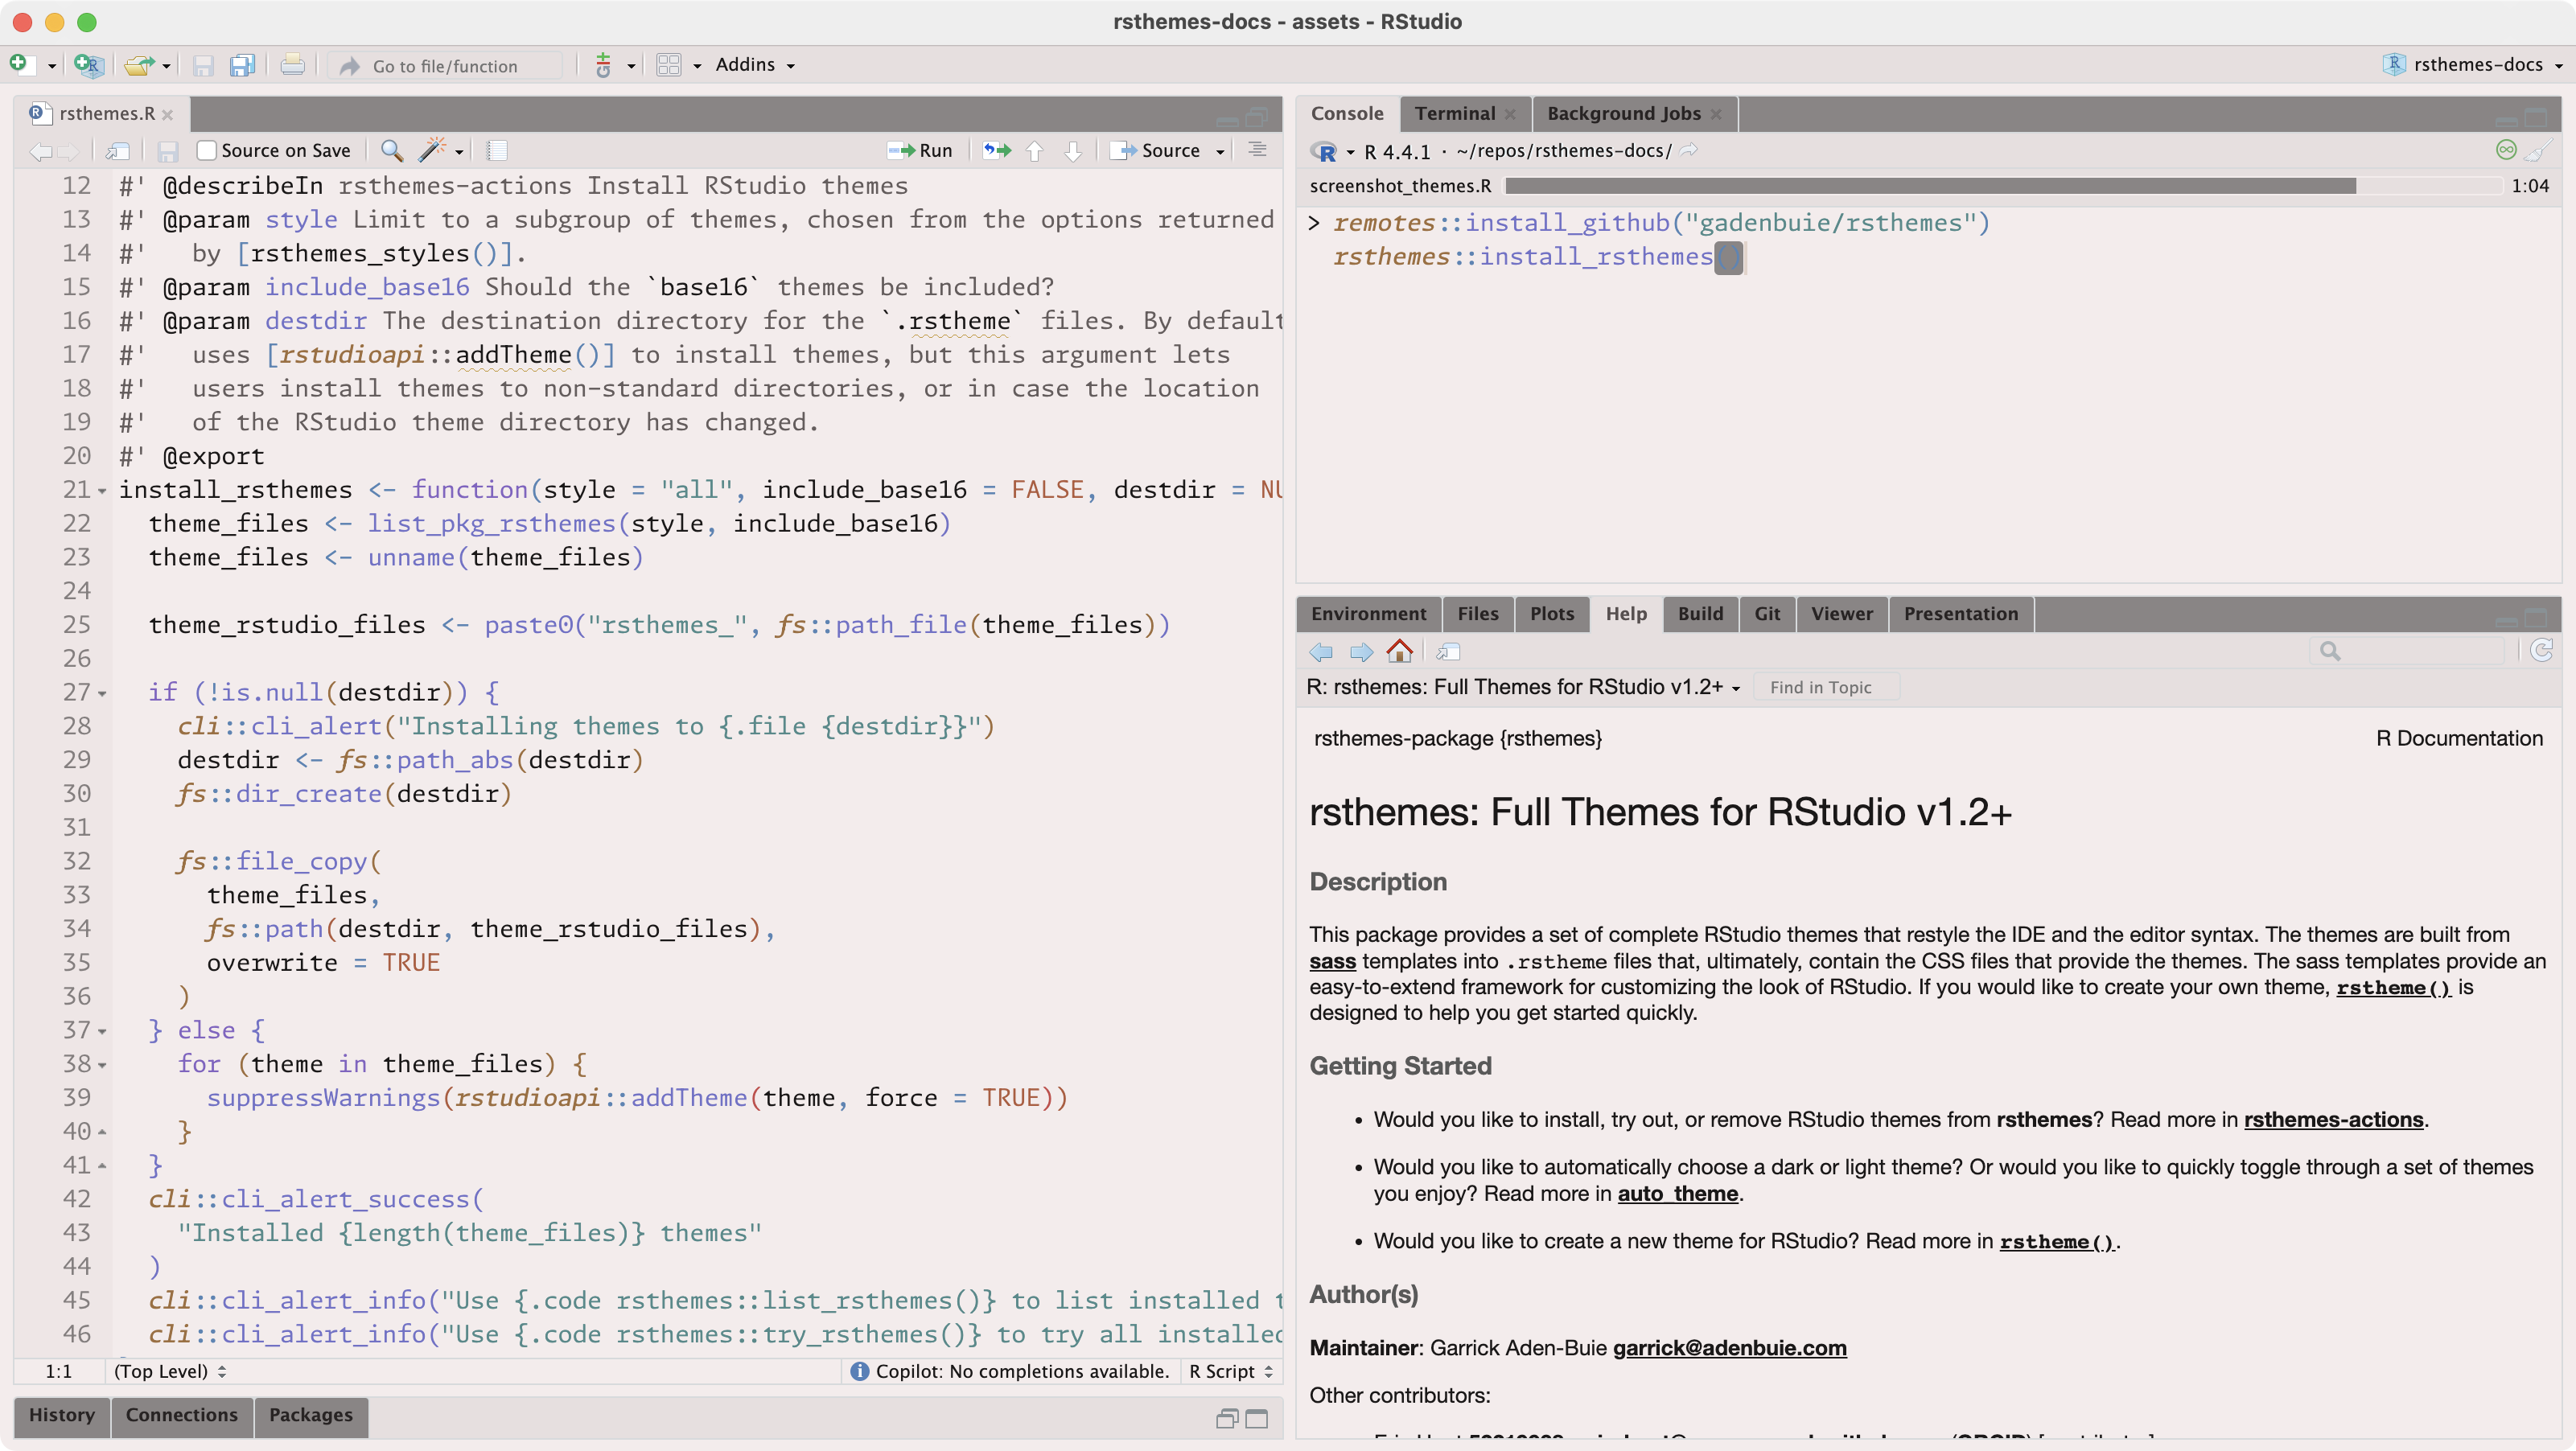Image resolution: width=2576 pixels, height=1451 pixels.
Task: Click the workspace panes grid icon
Action: coord(669,66)
